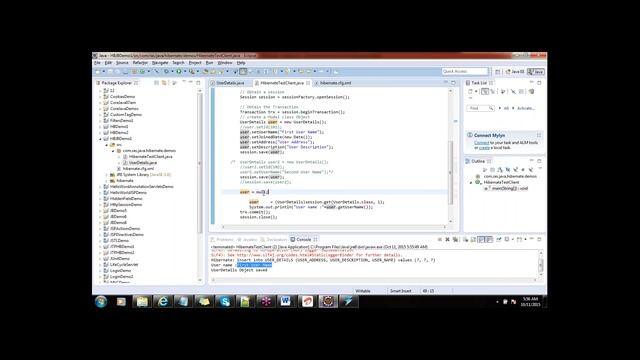640x360 pixels.
Task: Open the File menu
Action: [x=97, y=63]
